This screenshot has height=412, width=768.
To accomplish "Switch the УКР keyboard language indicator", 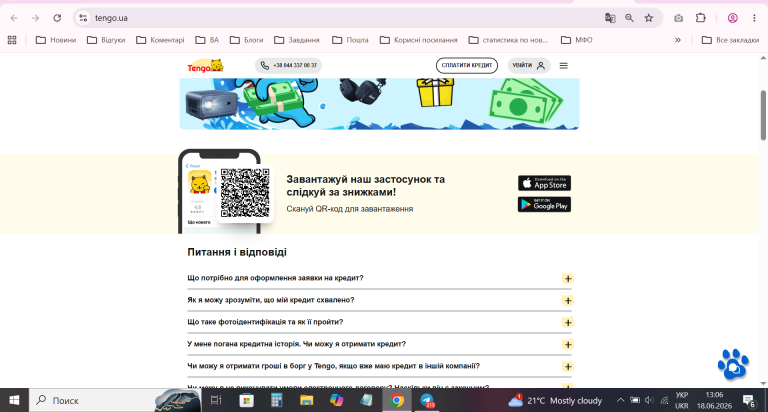I will pos(682,400).
